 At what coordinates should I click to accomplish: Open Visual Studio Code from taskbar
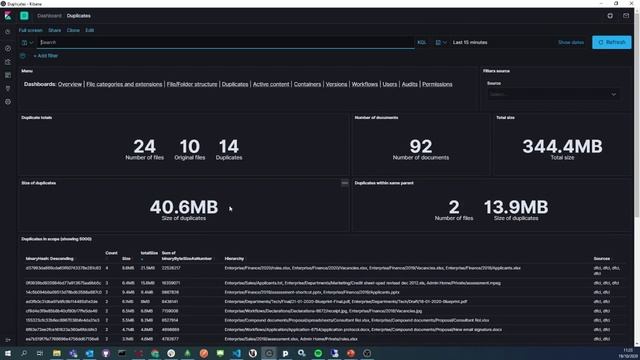tap(236, 353)
